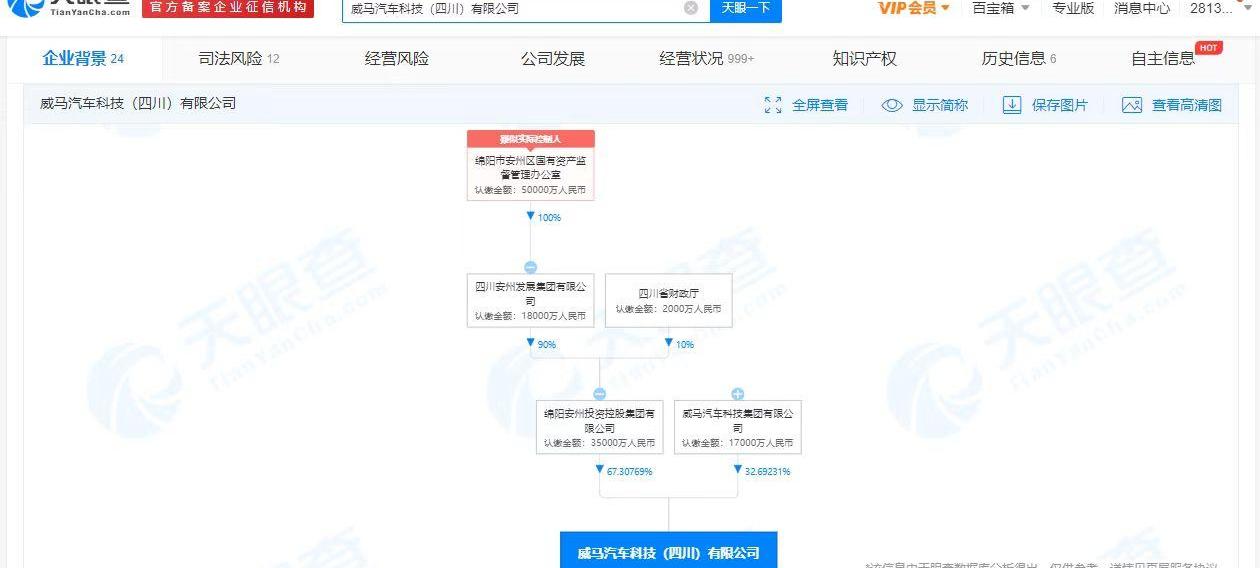Viewport: 1260px width, 568px height.
Task: Click the 天眼一下 search button
Action: click(745, 8)
